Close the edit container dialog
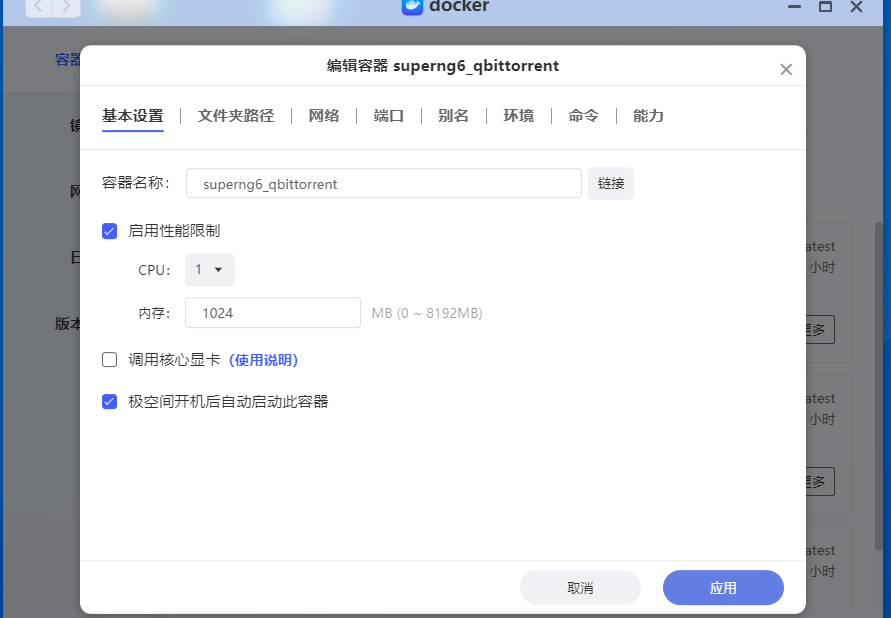The image size is (891, 618). pyautogui.click(x=786, y=69)
